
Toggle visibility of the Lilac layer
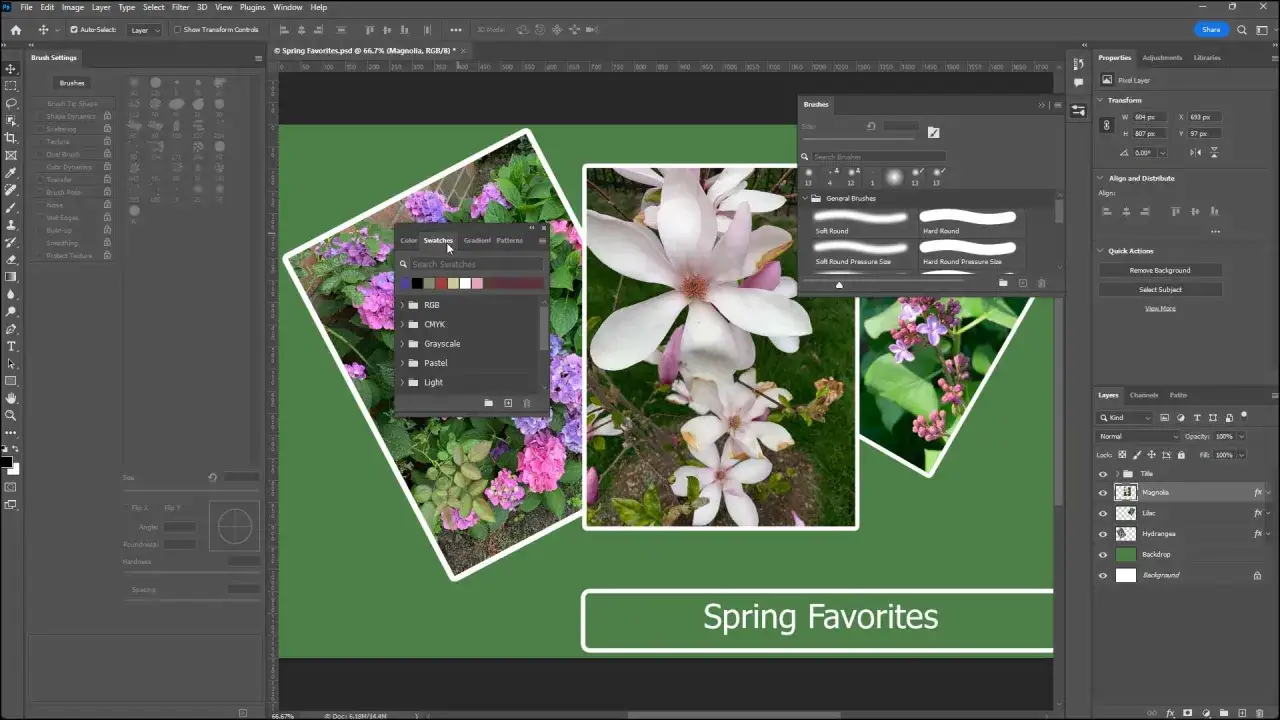[1103, 513]
